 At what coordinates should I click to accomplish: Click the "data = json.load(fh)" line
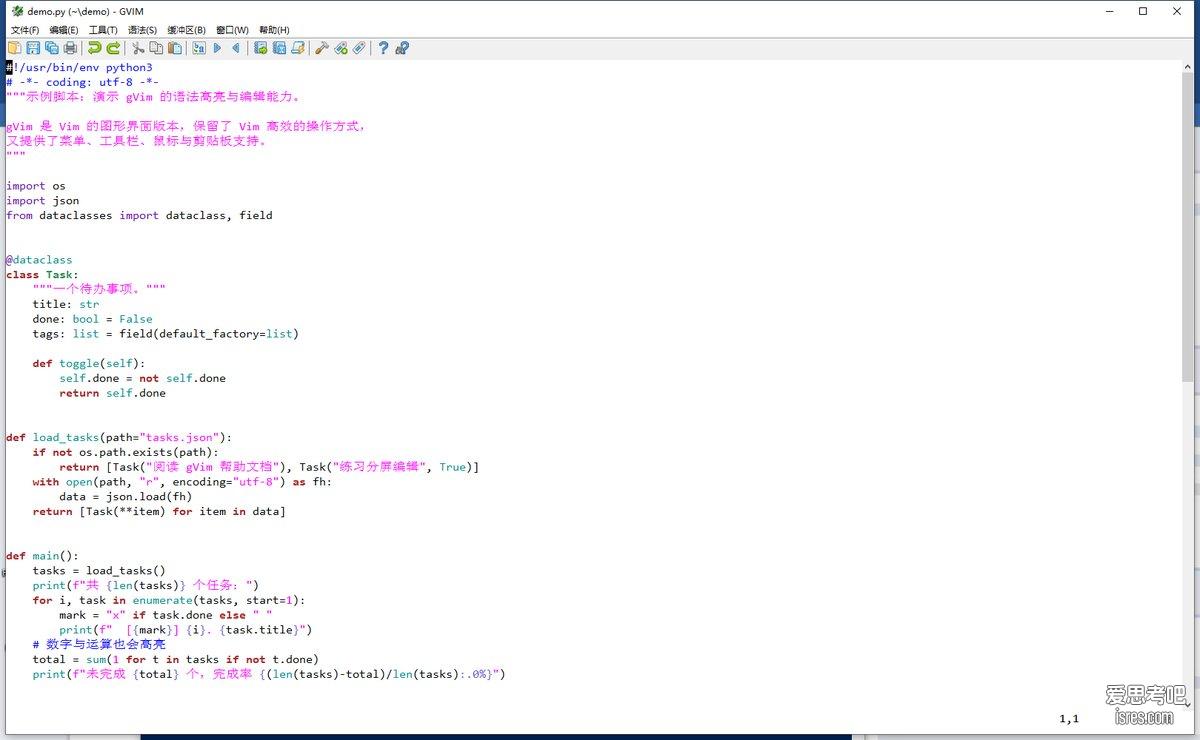coord(126,497)
